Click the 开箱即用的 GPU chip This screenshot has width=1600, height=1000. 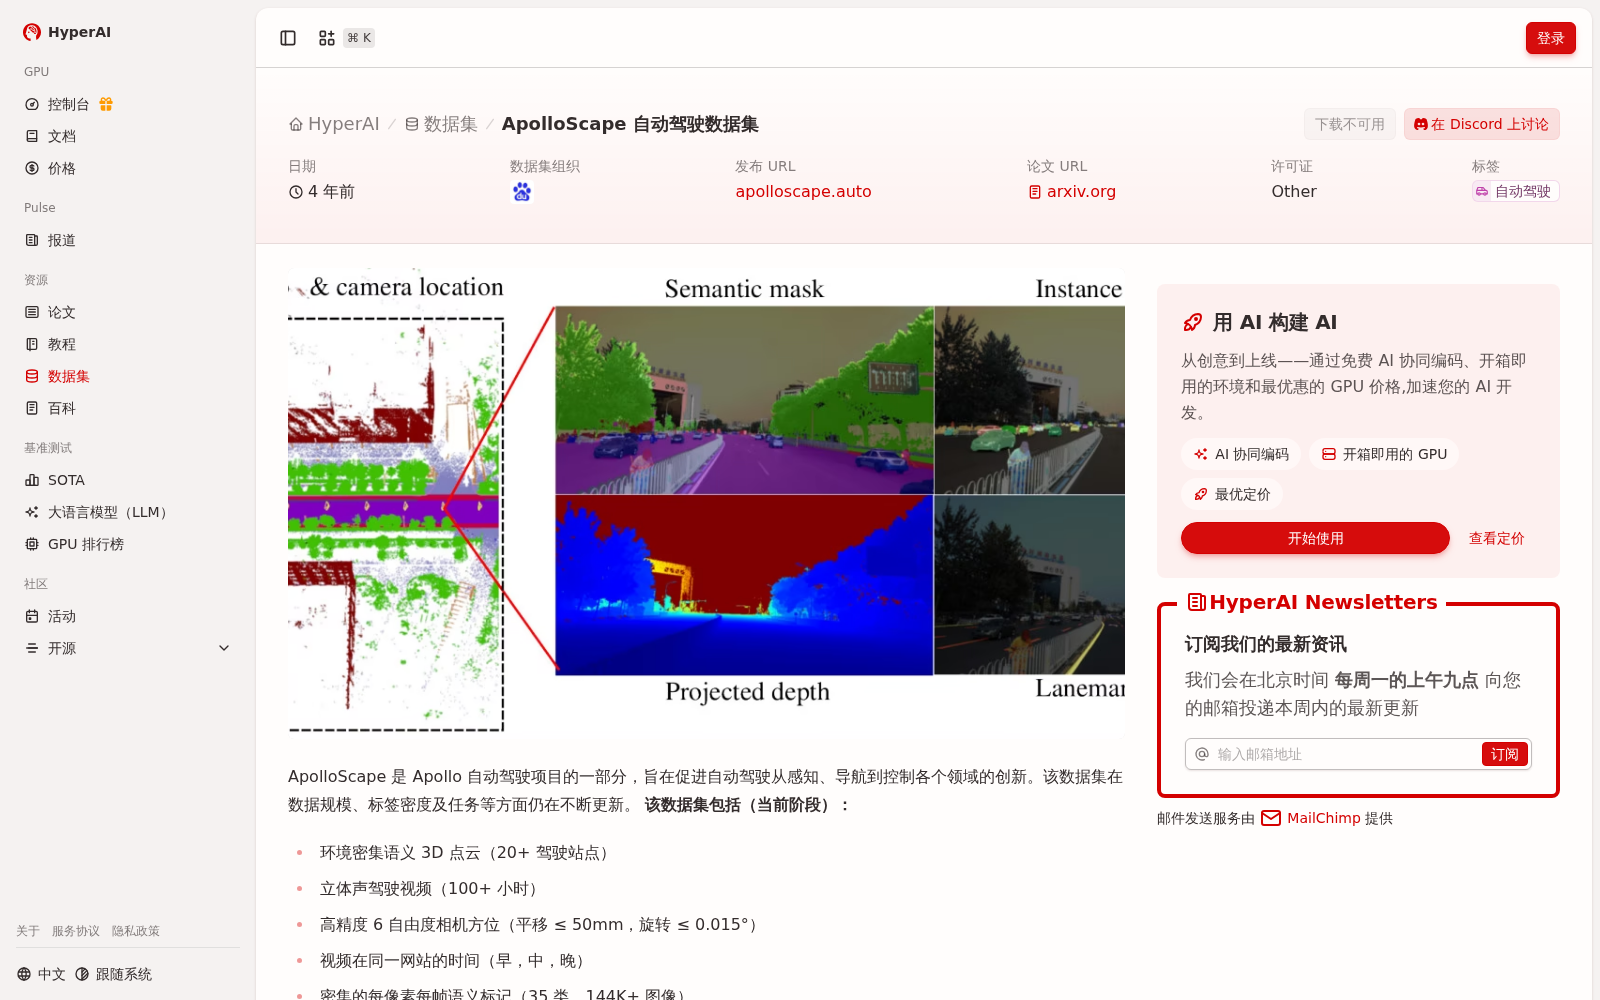coord(1384,454)
